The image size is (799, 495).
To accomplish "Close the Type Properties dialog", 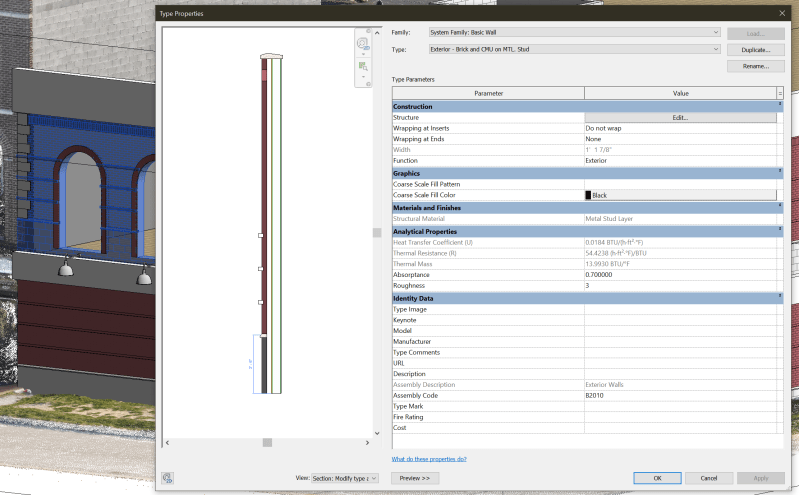I will pyautogui.click(x=782, y=13).
